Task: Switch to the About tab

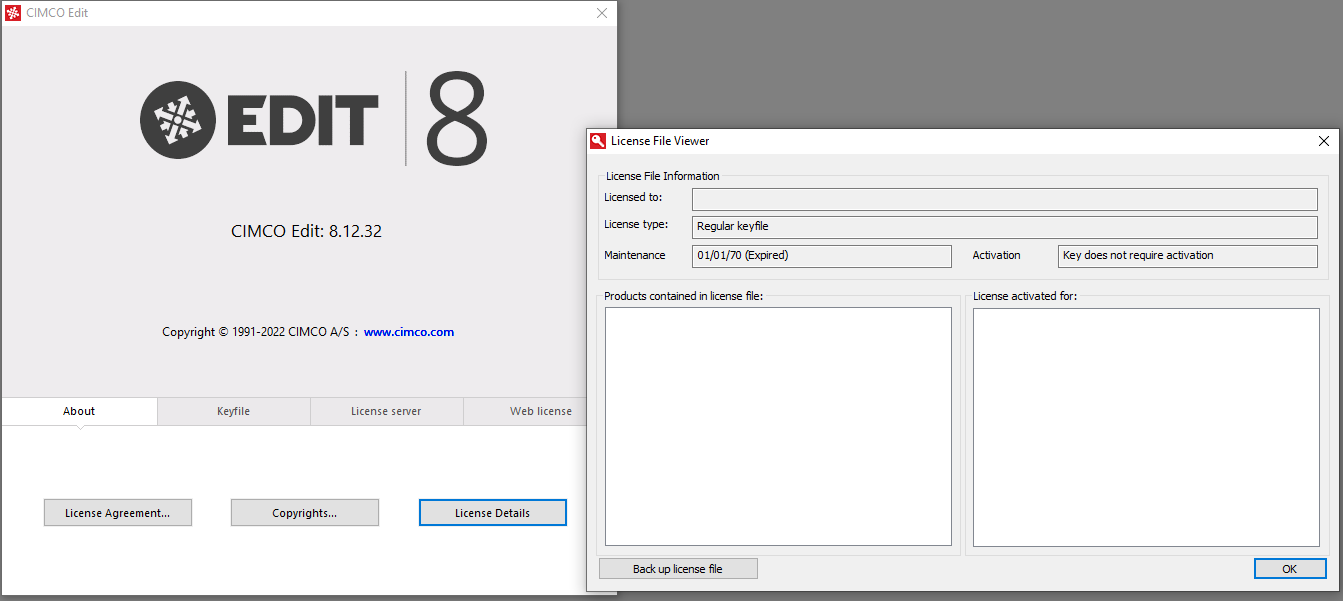Action: tap(79, 411)
